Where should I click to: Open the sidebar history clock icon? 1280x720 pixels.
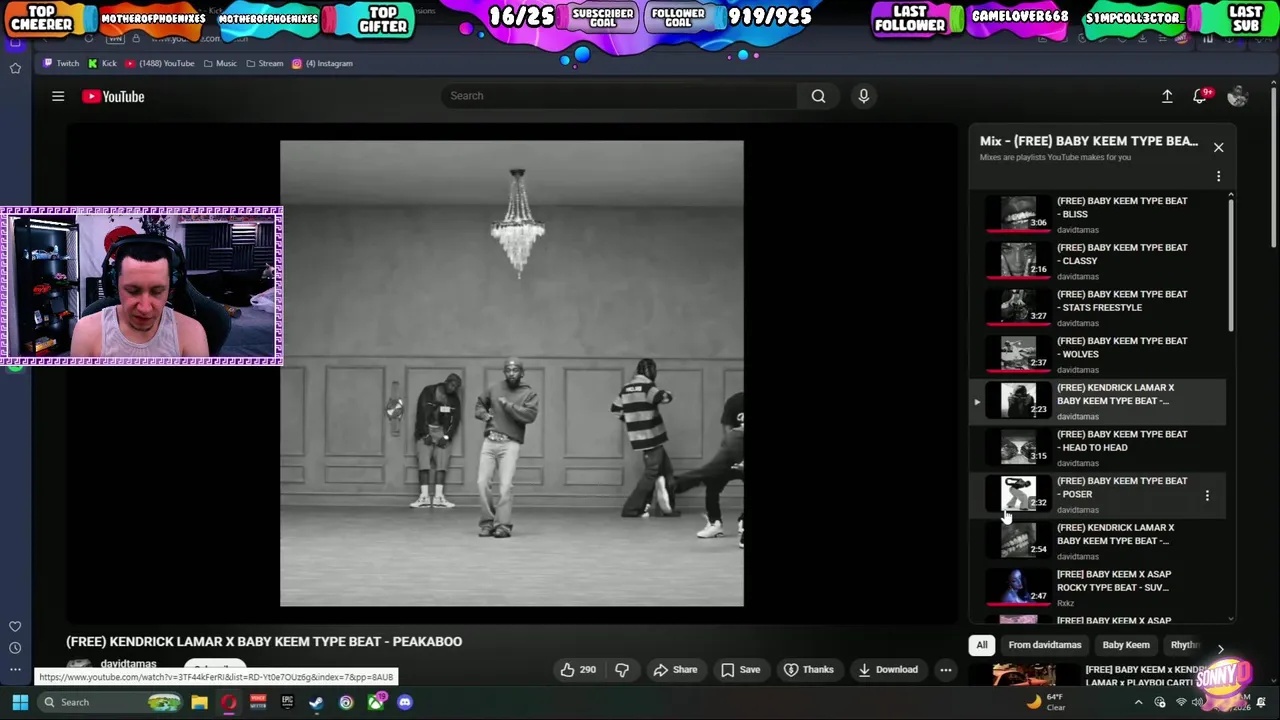point(15,648)
